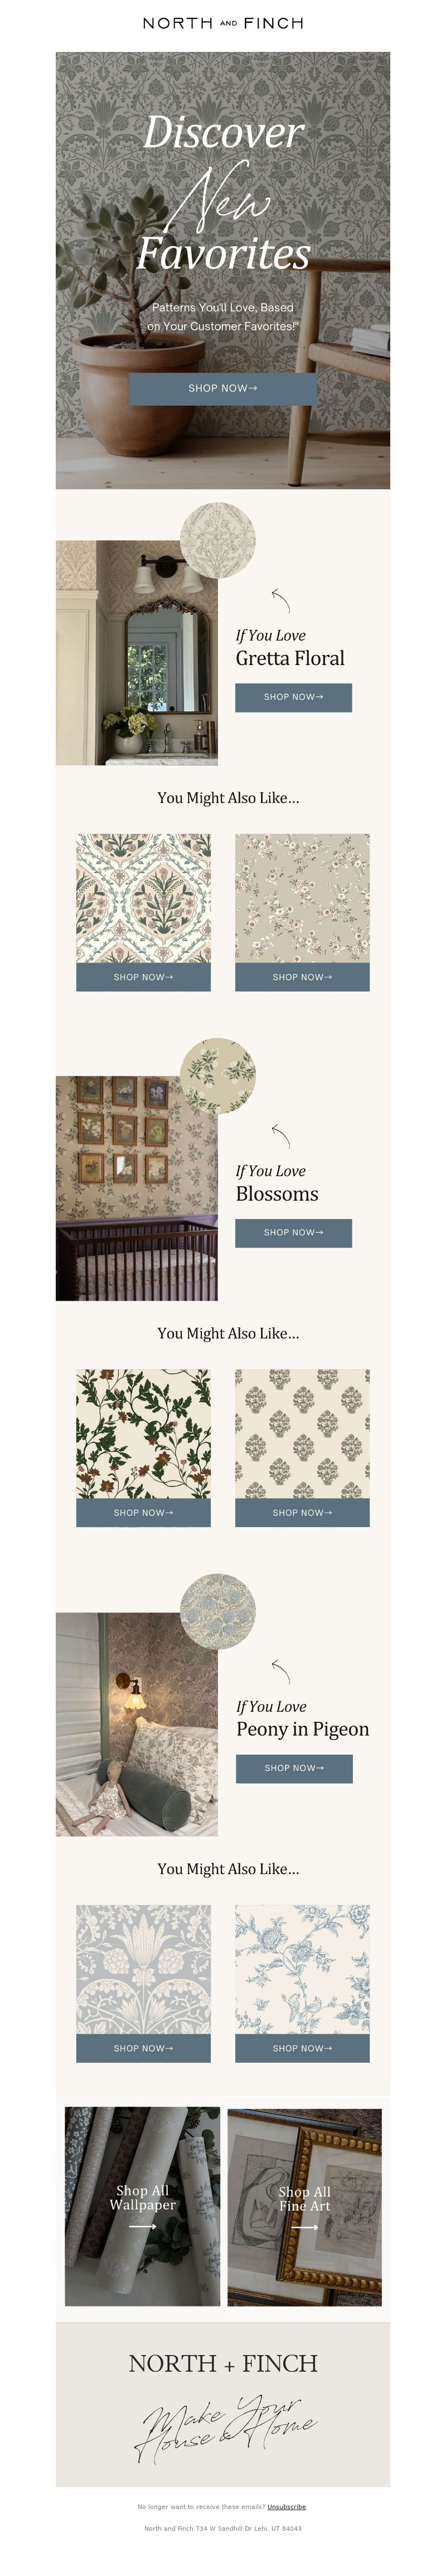Click the arrow under Shop All Fine Art
Viewport: 446px width, 2576px height.
(304, 2227)
